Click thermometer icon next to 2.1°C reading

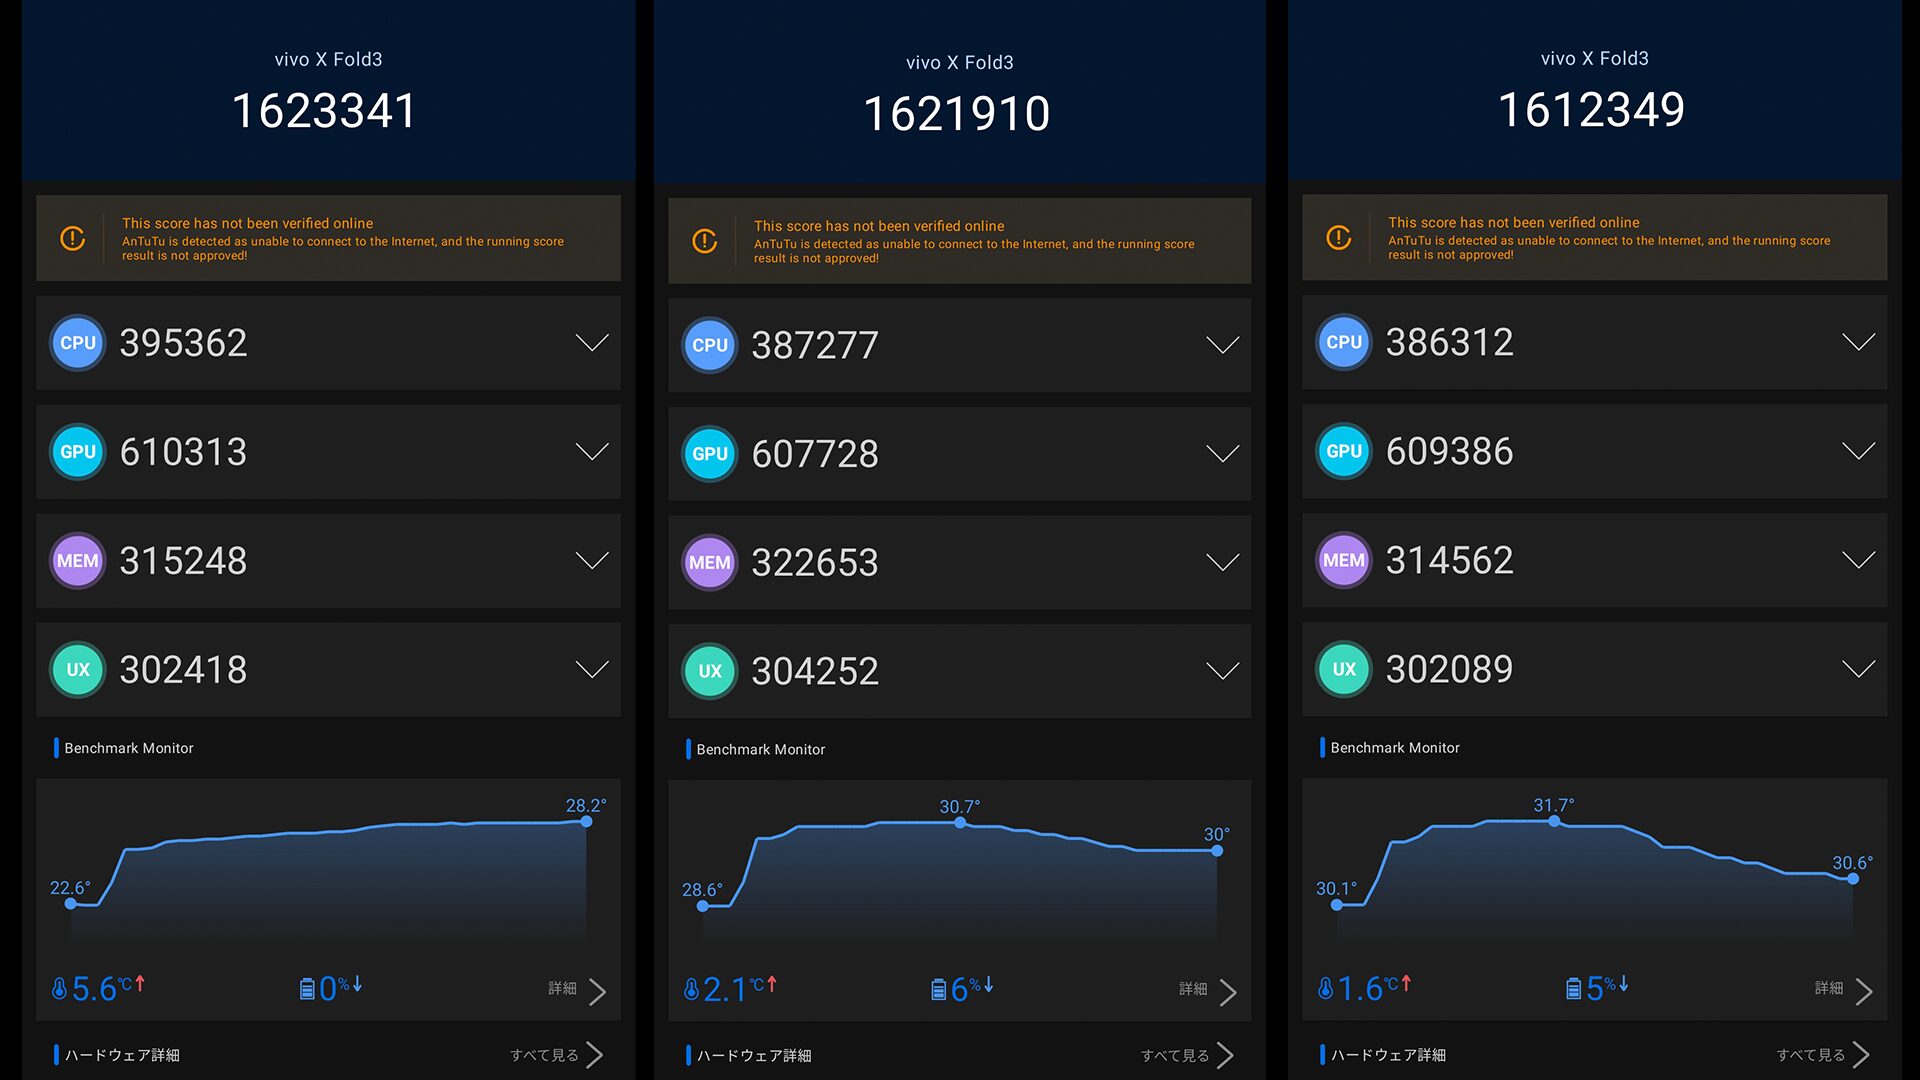coord(691,989)
